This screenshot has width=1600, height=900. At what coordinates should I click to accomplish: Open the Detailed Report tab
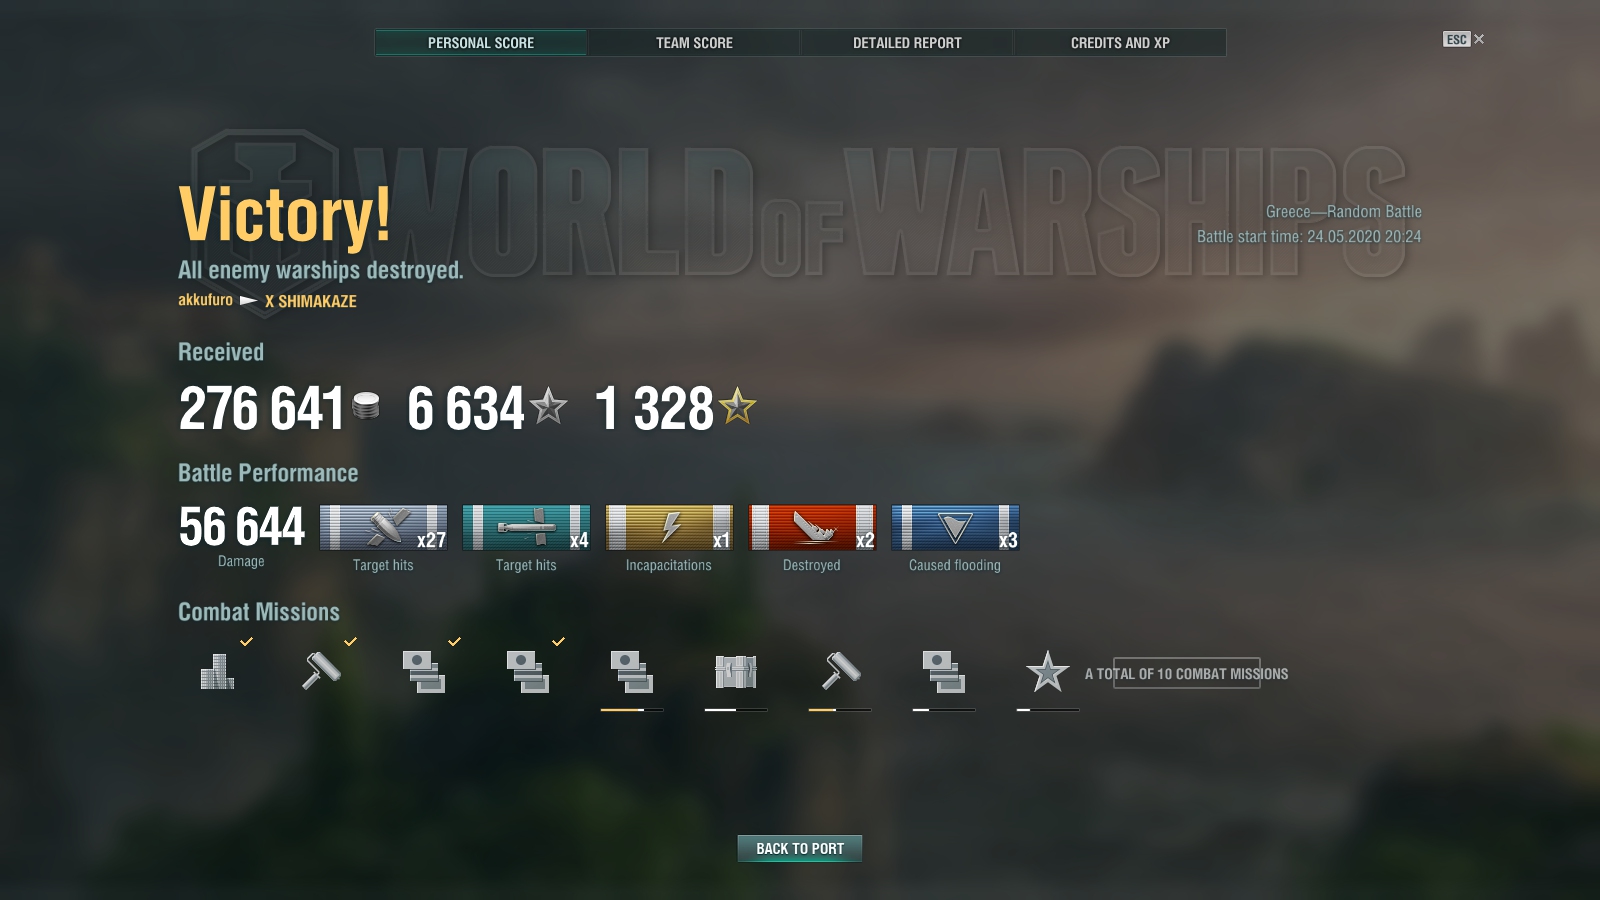click(907, 43)
